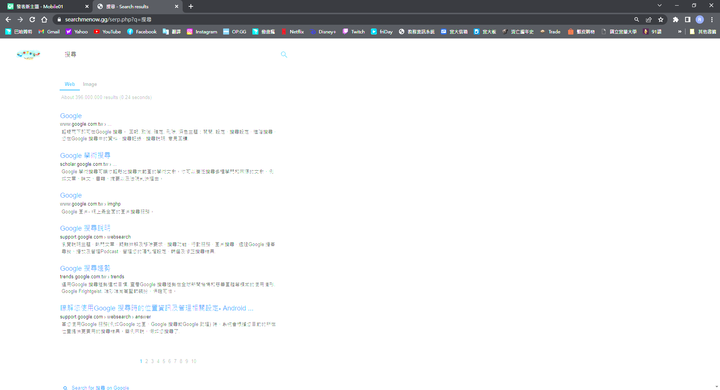Open a new browser tab

tap(191, 6)
